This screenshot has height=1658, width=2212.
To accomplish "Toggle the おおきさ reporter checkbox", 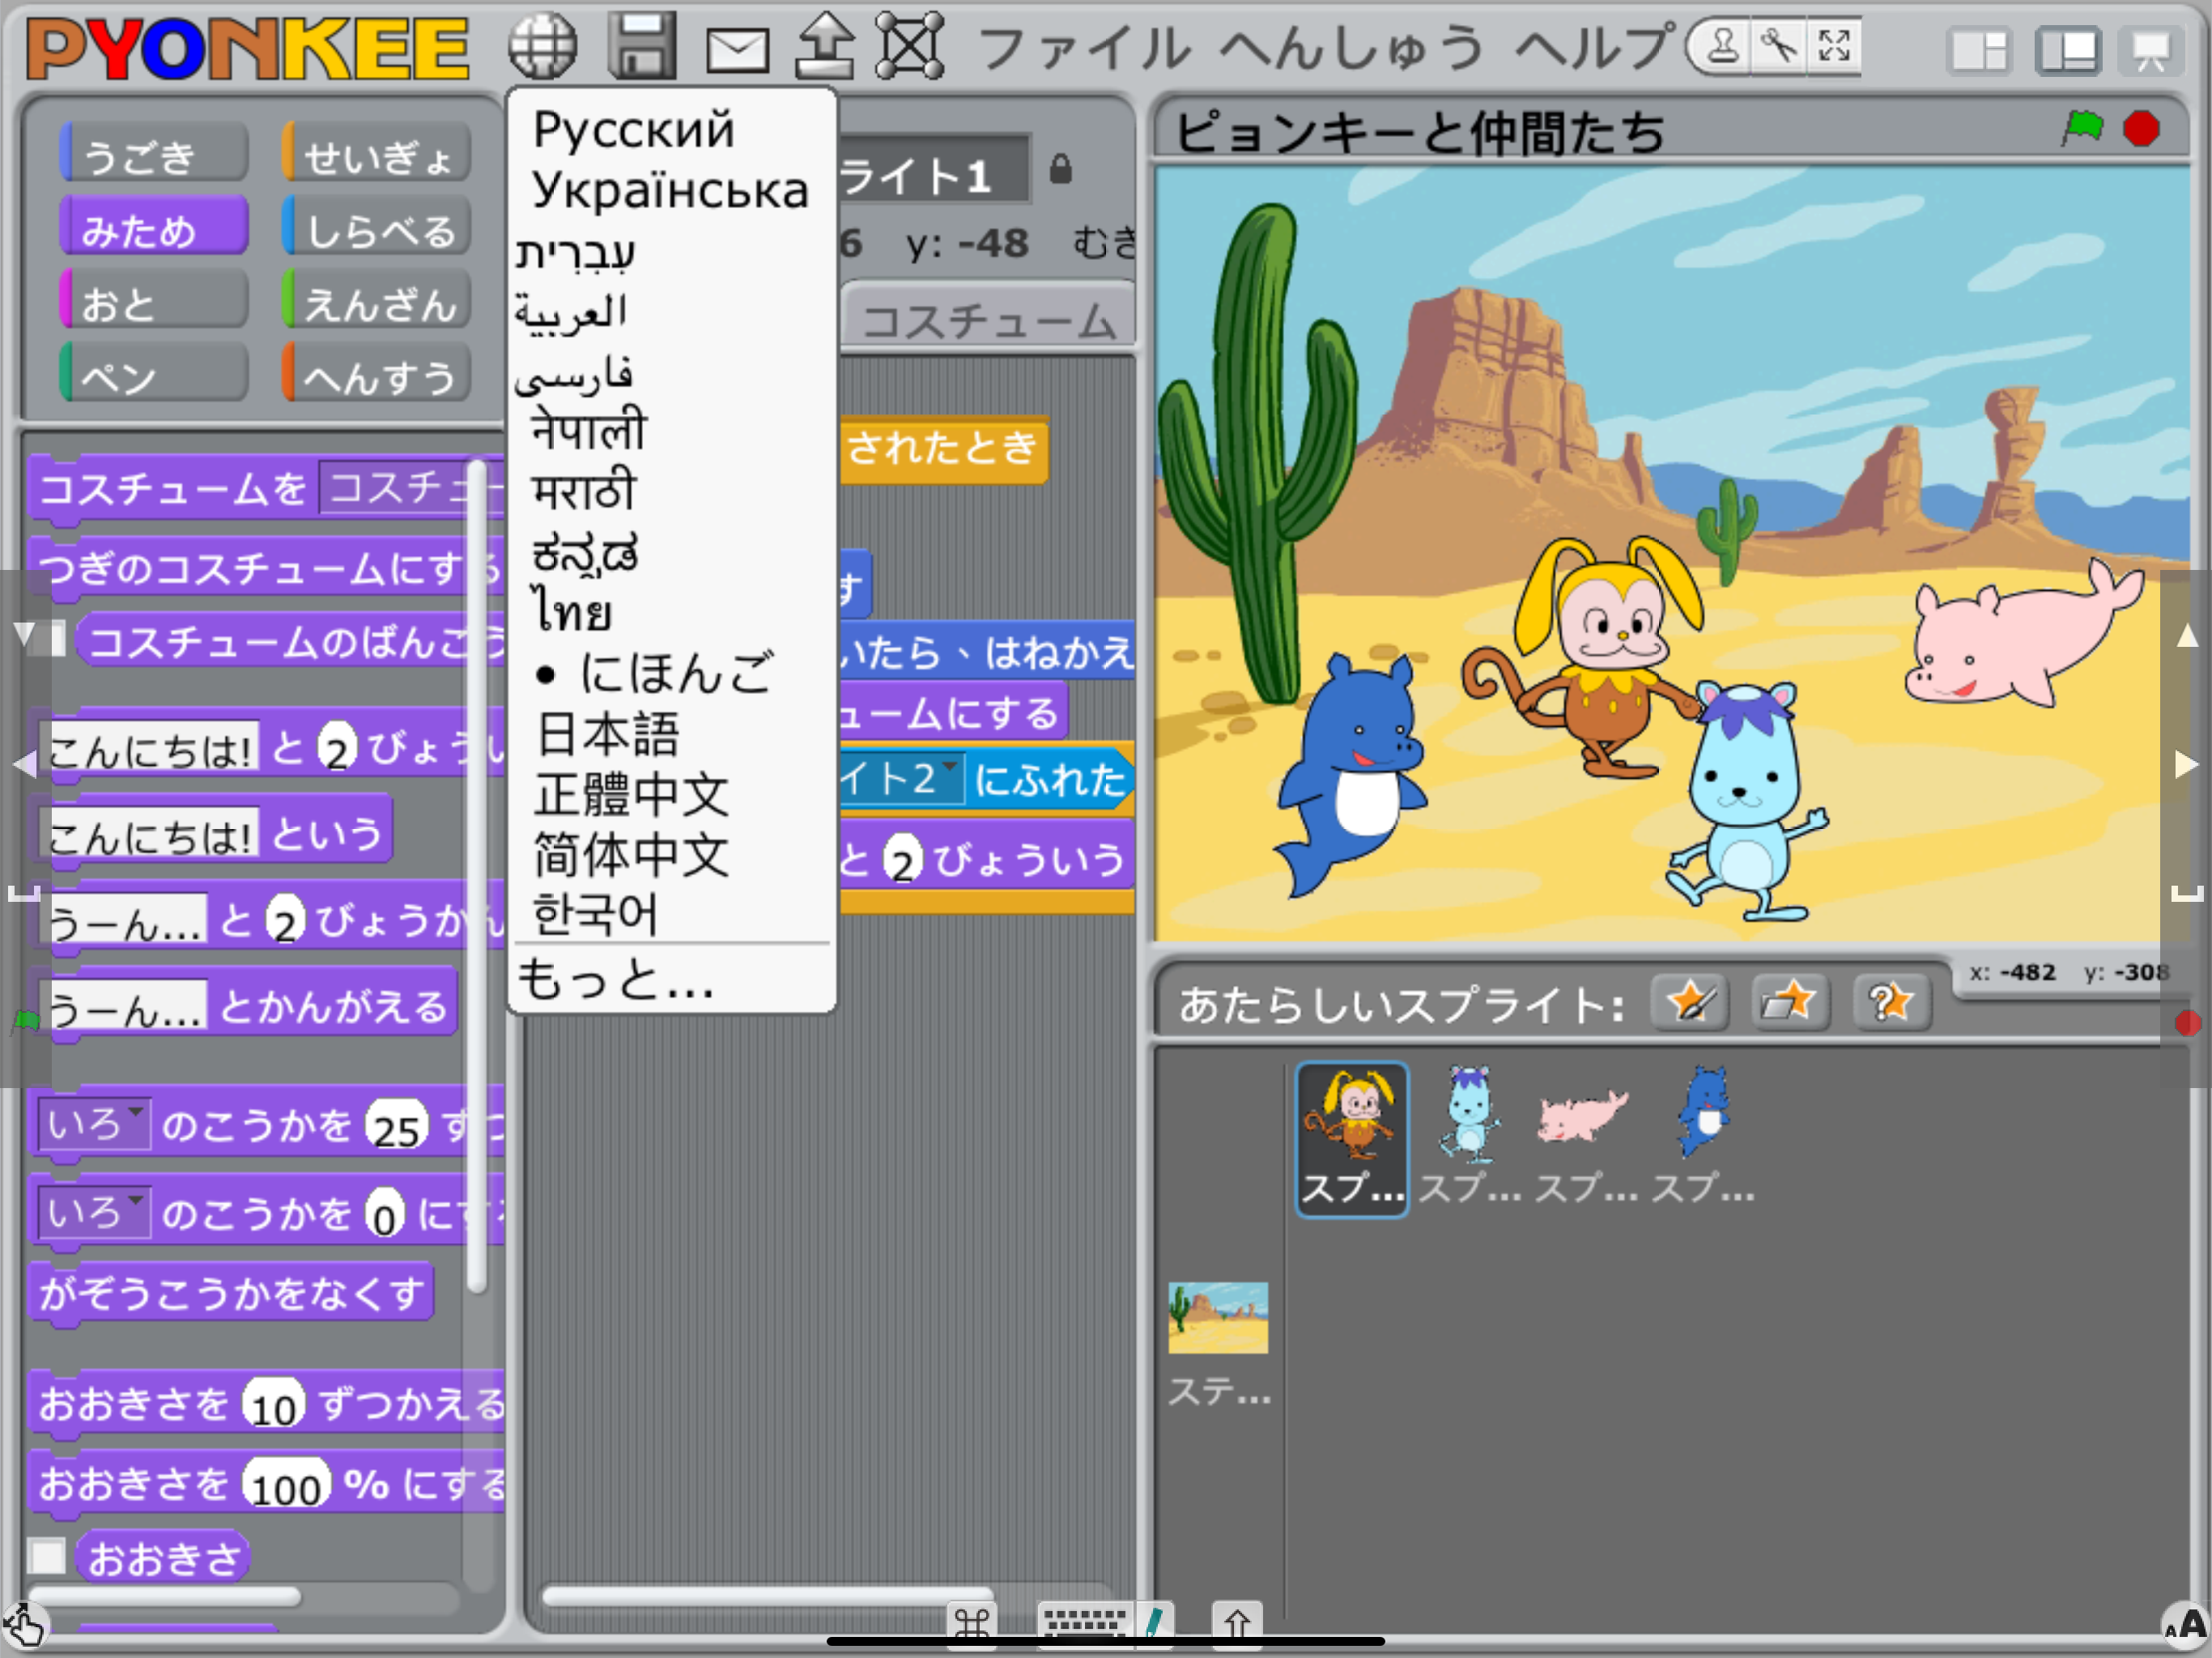I will tap(46, 1556).
